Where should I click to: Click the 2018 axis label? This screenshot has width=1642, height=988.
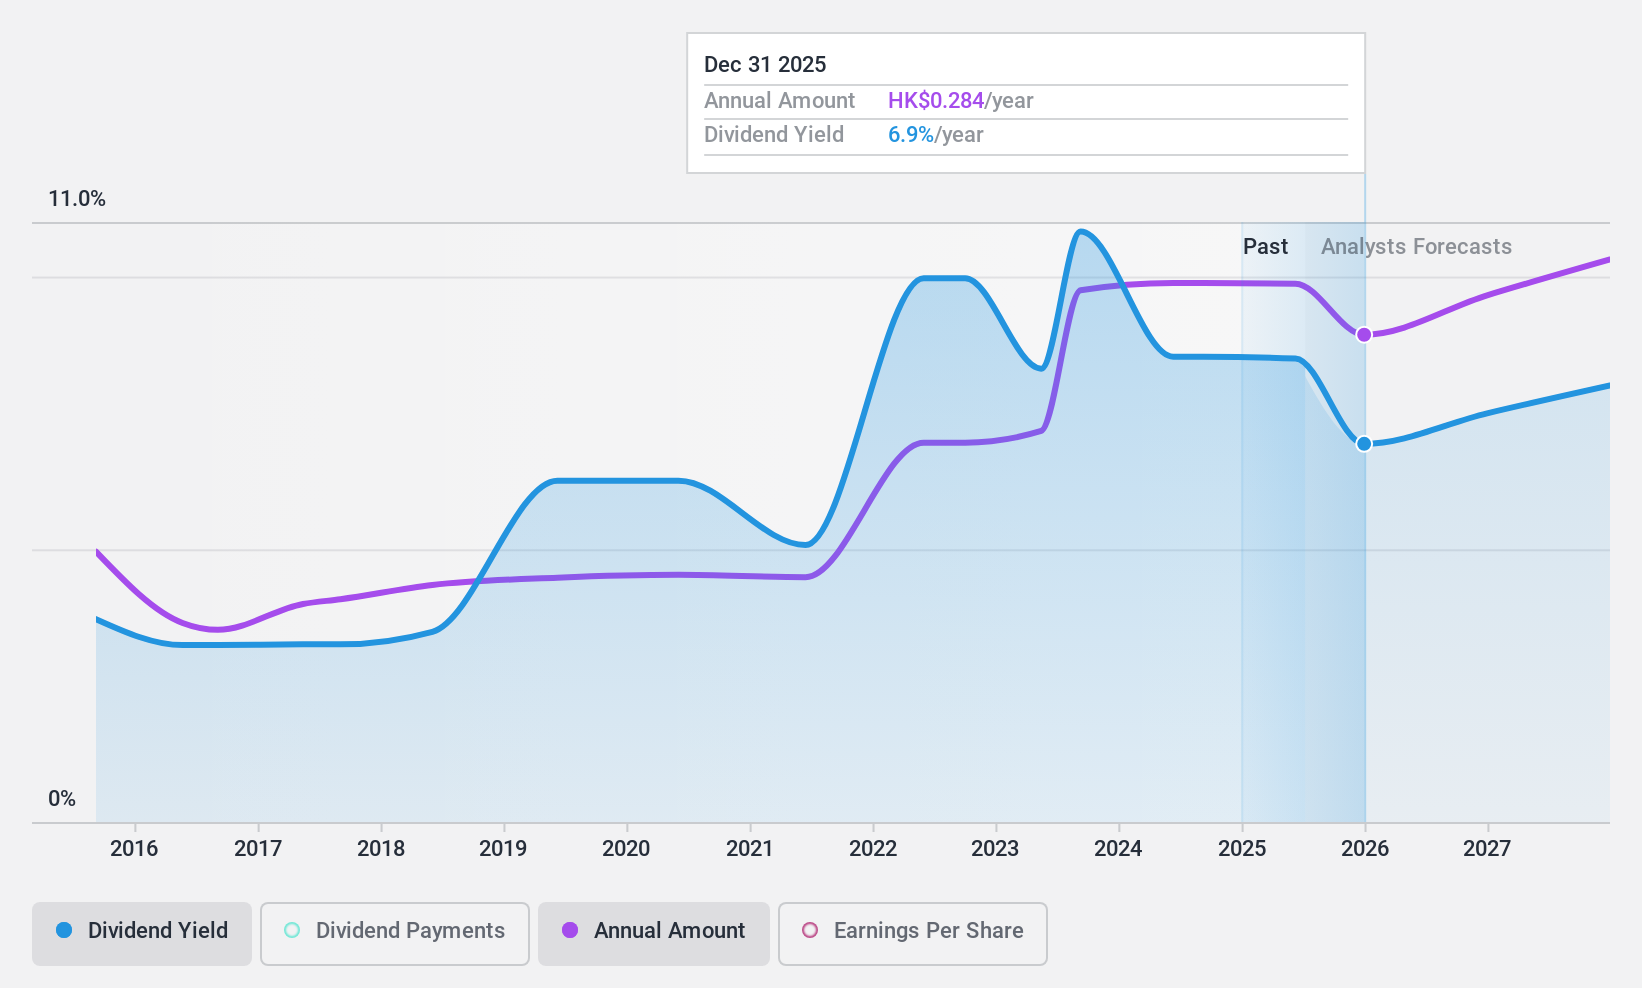click(x=381, y=849)
